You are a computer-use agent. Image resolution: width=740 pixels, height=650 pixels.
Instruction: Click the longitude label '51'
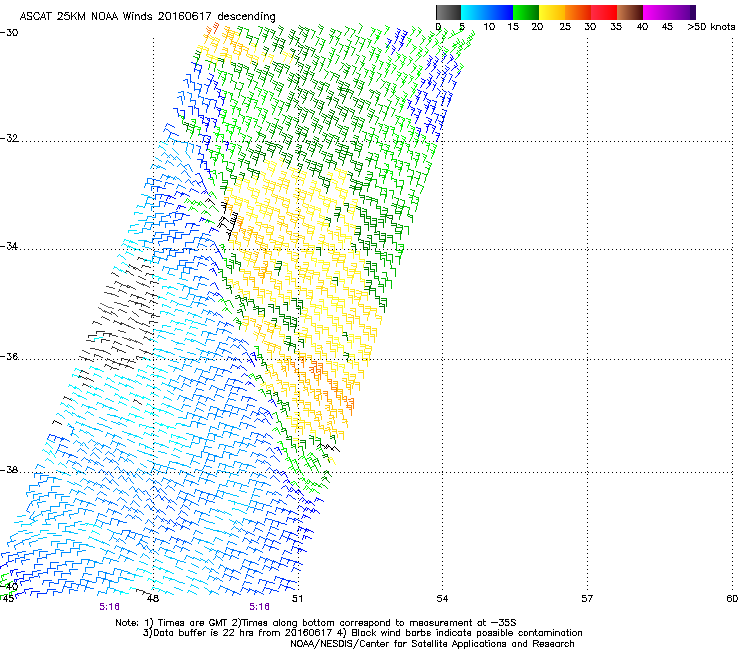tap(297, 599)
